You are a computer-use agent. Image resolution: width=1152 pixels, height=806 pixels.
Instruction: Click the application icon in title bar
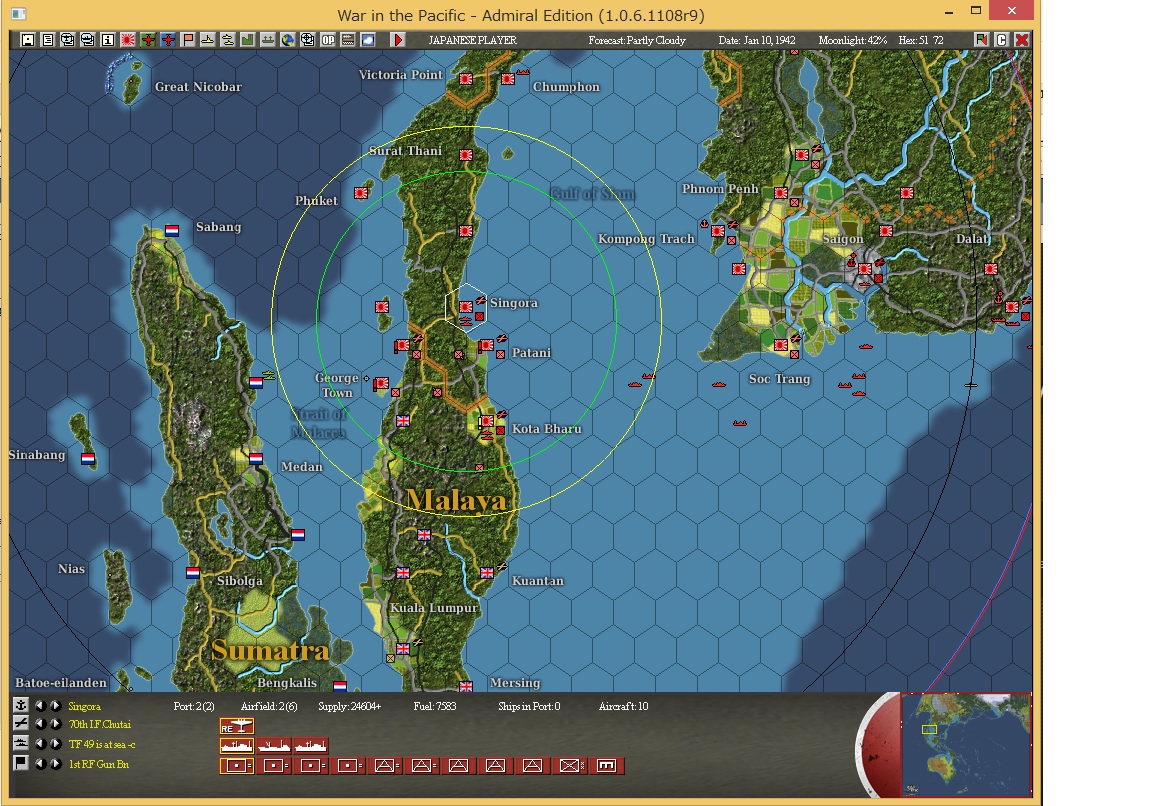click(x=18, y=13)
